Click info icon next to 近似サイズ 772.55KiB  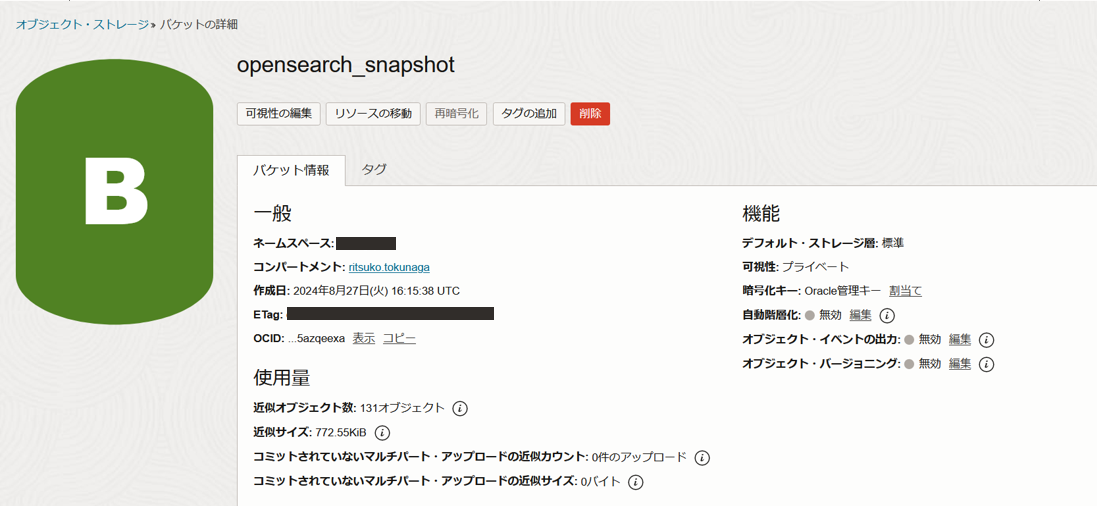pyautogui.click(x=382, y=433)
